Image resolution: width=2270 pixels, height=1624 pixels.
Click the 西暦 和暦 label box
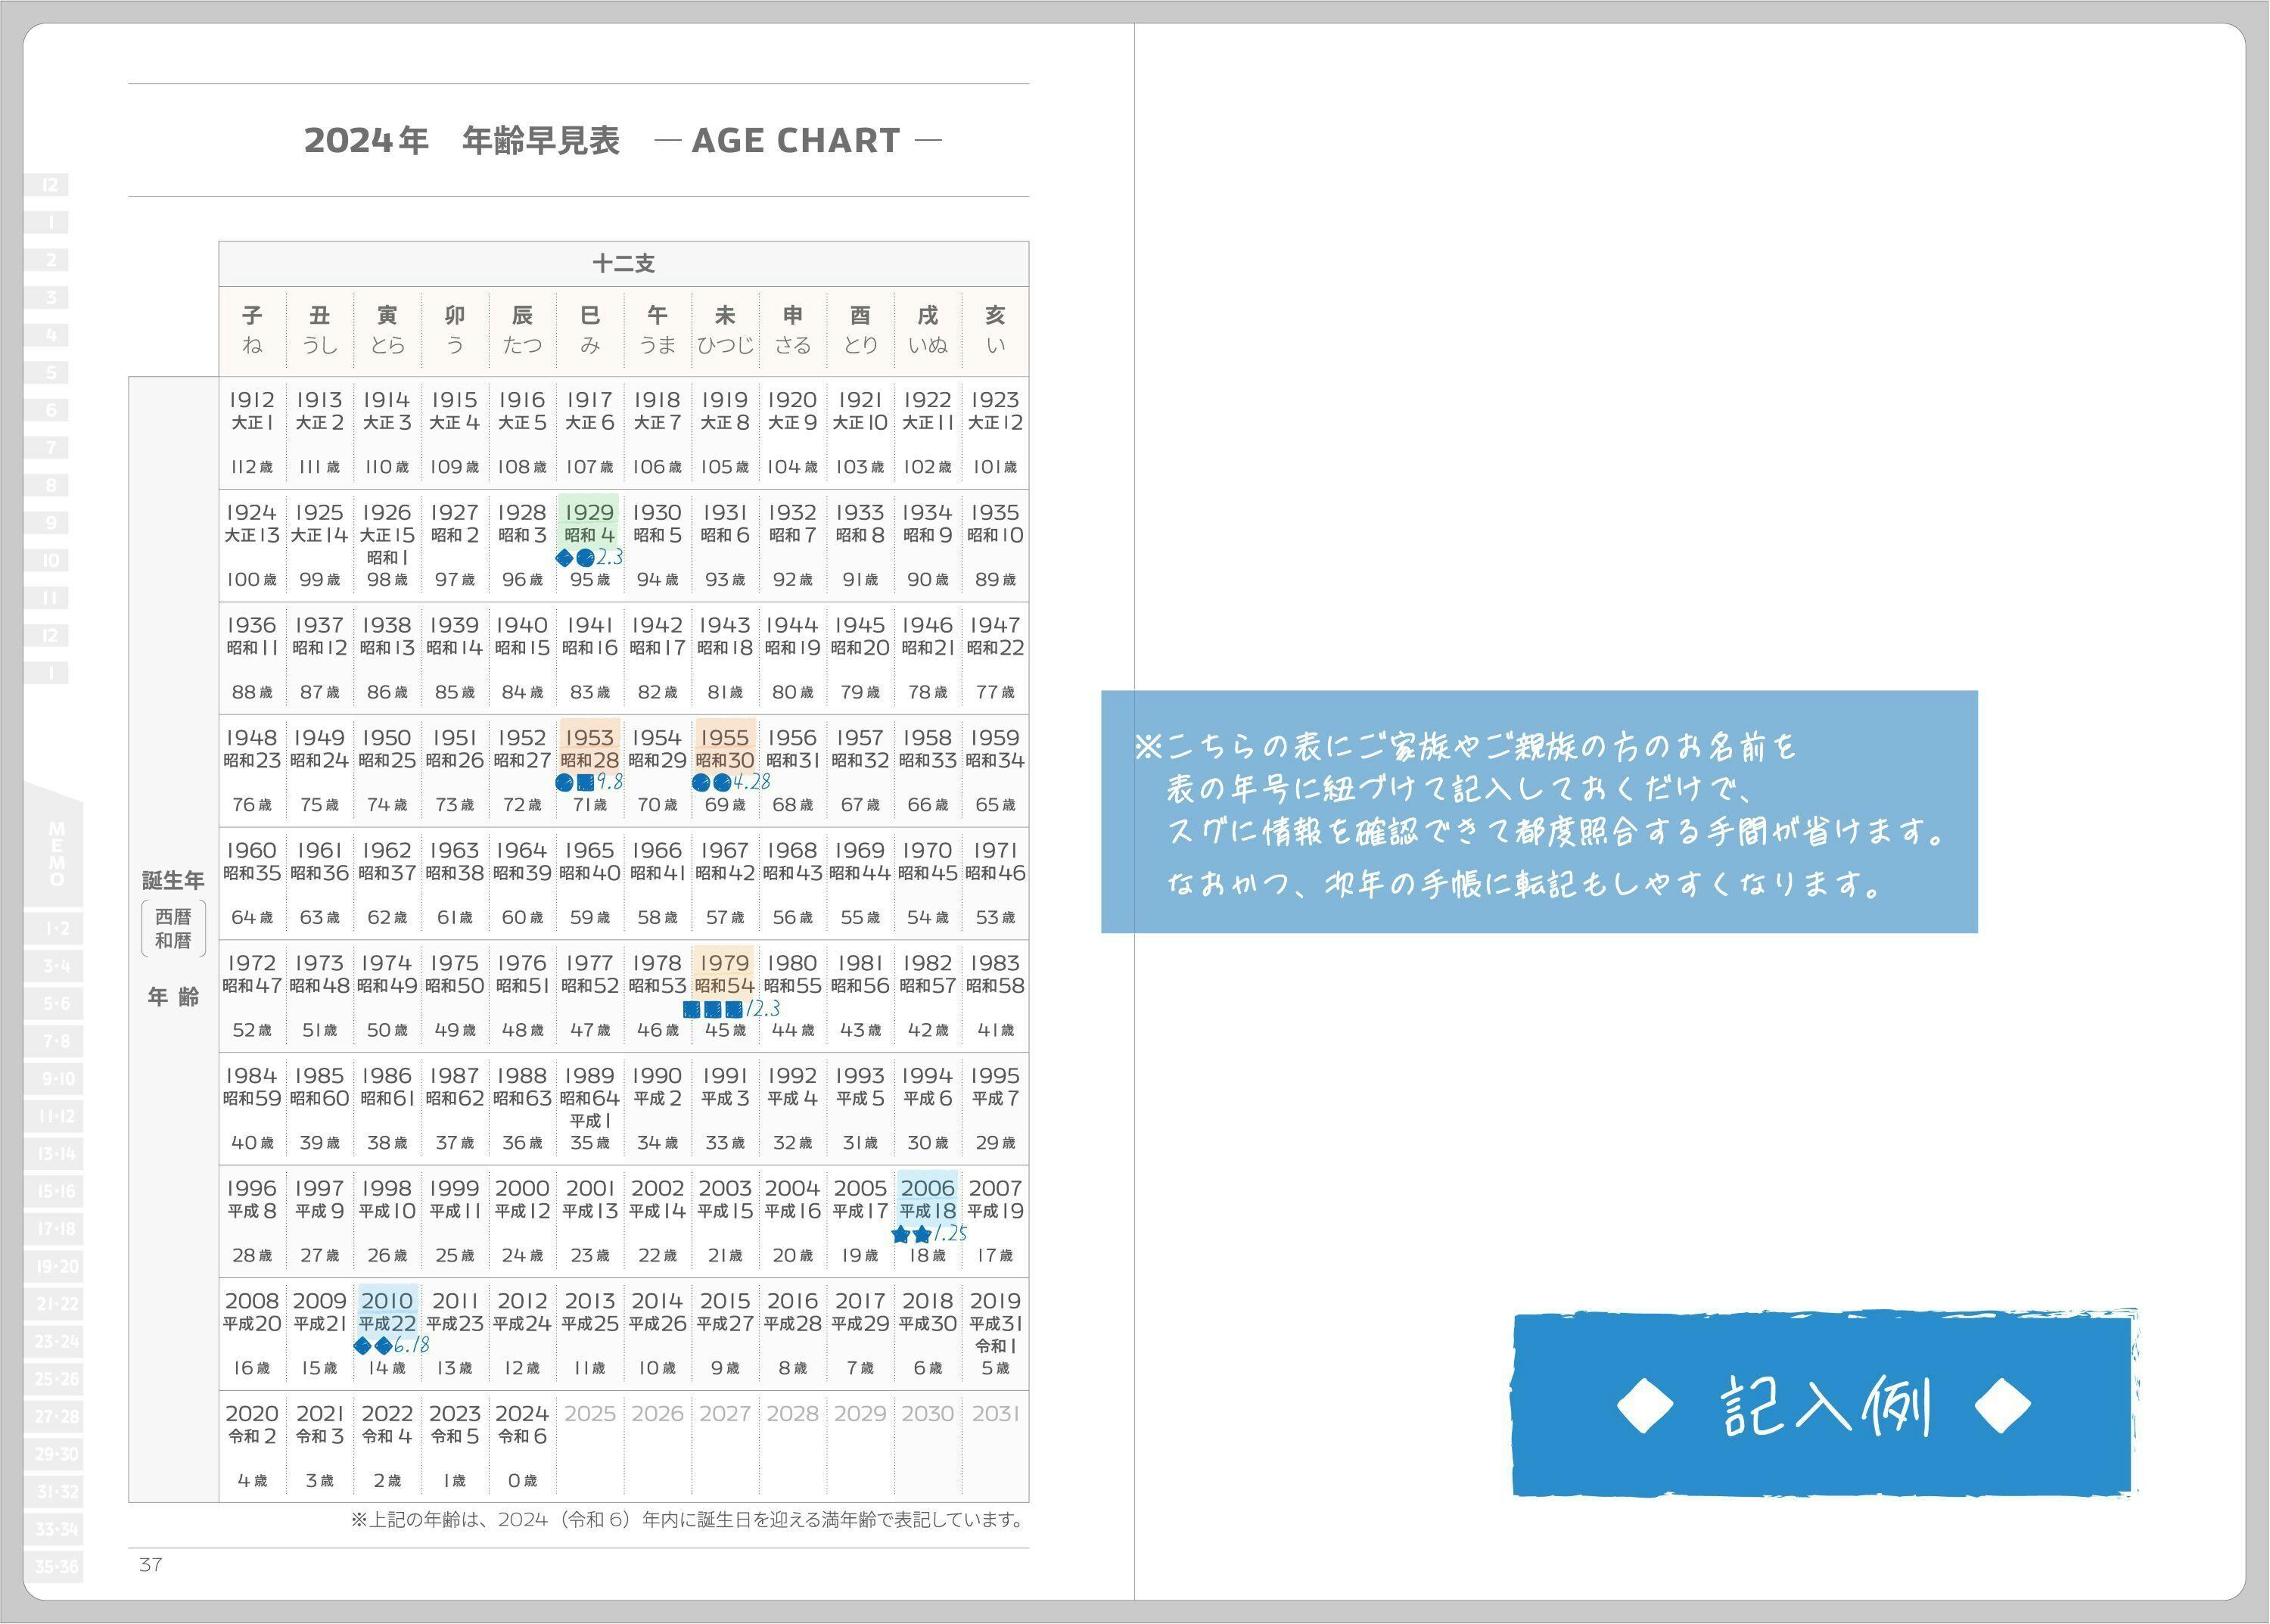pos(173,928)
